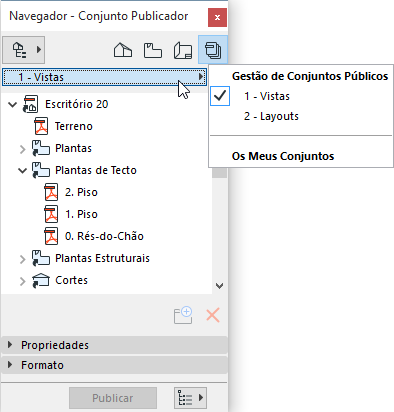
Task: Switch to the Layout Book icon
Action: 183,50
